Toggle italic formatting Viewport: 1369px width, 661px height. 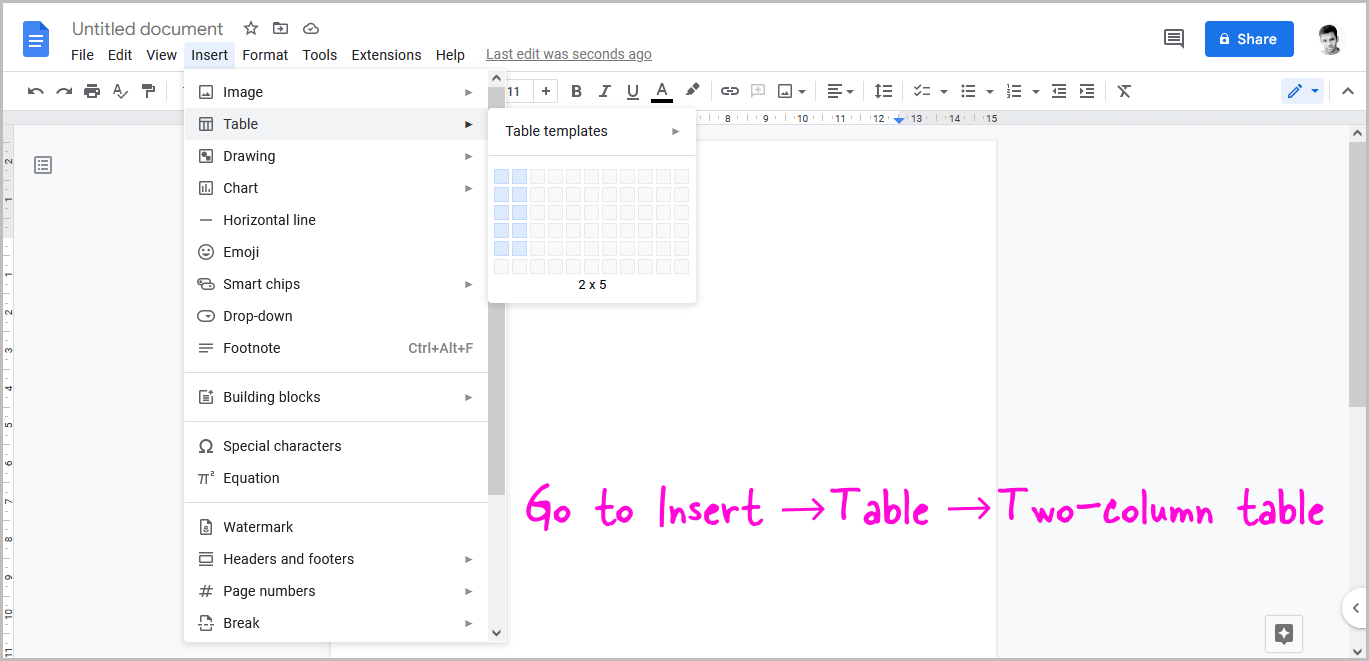[604, 91]
